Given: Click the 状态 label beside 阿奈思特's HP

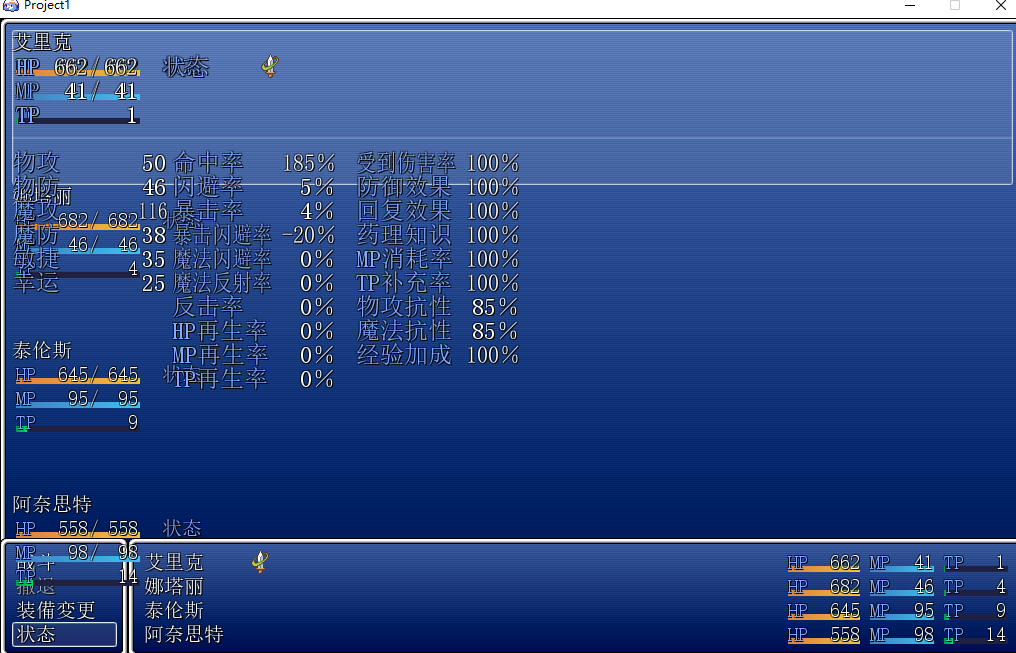Looking at the screenshot, I should [x=182, y=528].
